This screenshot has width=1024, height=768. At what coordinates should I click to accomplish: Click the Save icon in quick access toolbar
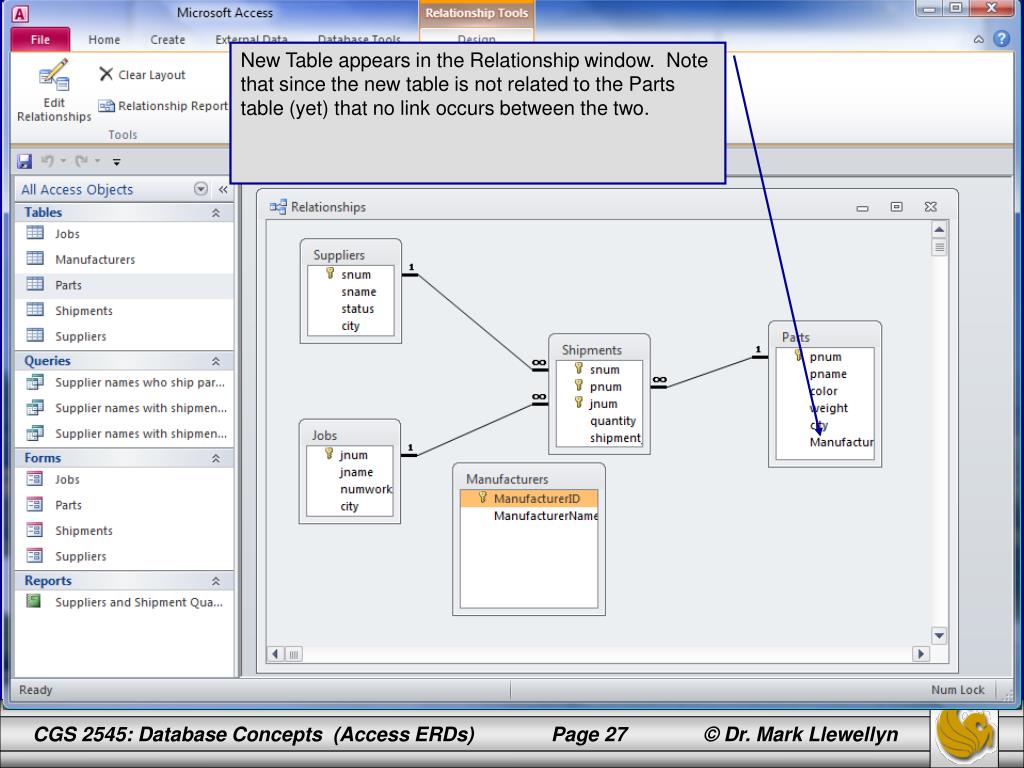pos(25,161)
